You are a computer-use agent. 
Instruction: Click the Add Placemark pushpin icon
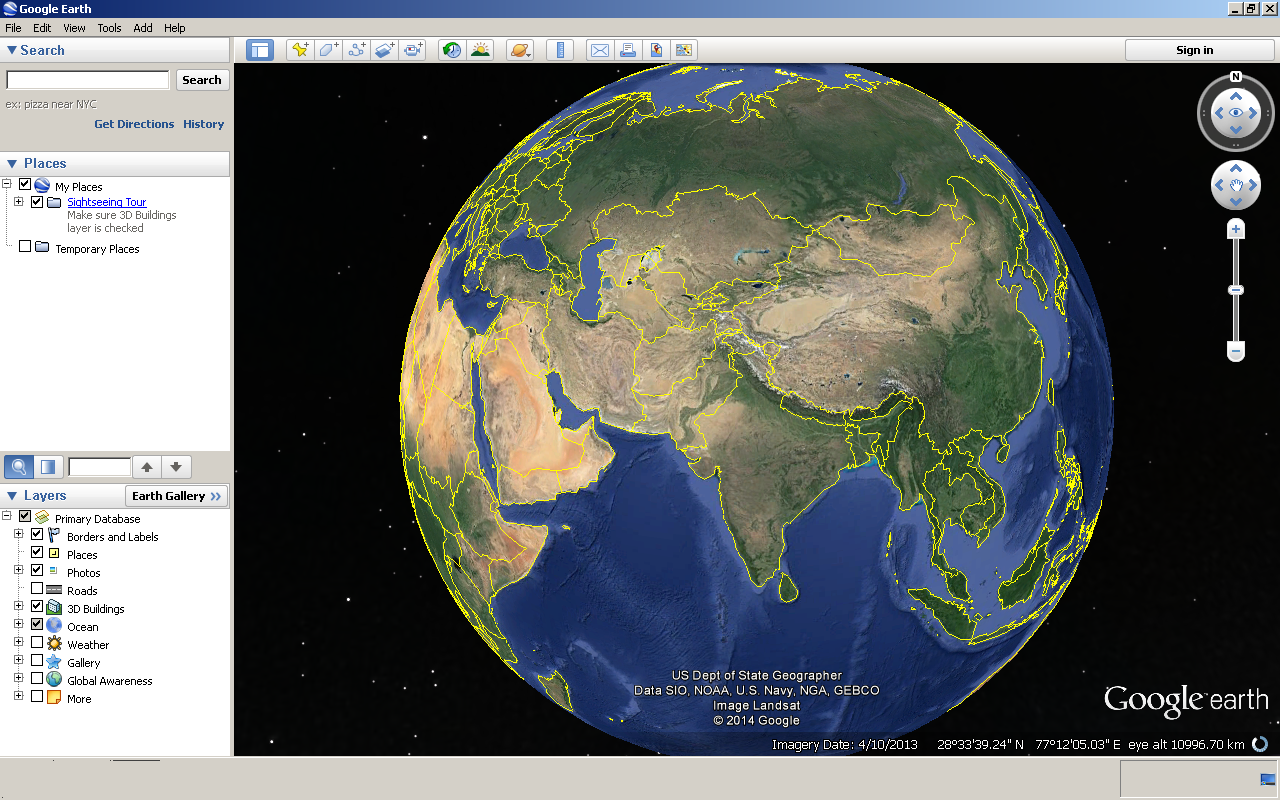pyautogui.click(x=299, y=50)
